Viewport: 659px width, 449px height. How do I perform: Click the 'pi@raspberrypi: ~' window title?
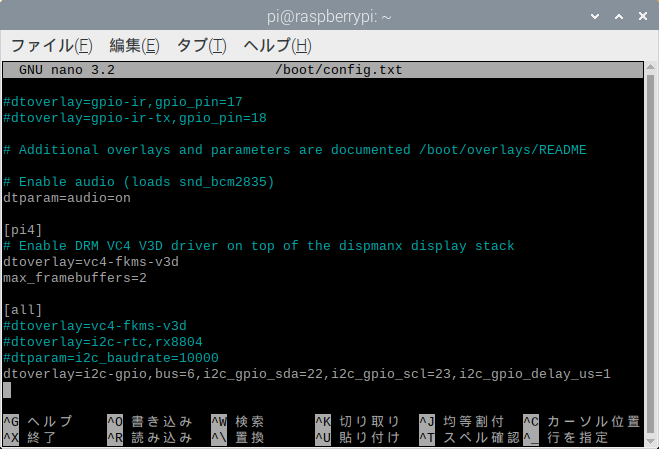coord(329,17)
